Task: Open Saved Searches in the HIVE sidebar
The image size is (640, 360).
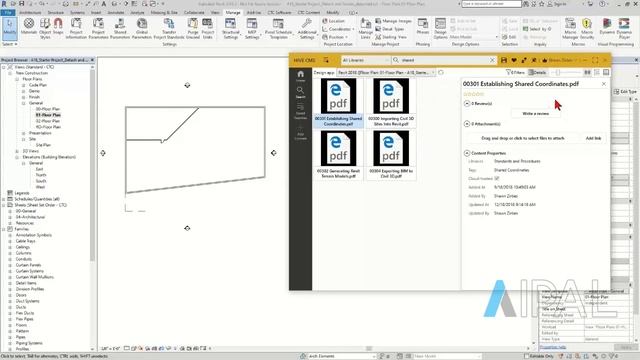Action: (300, 111)
